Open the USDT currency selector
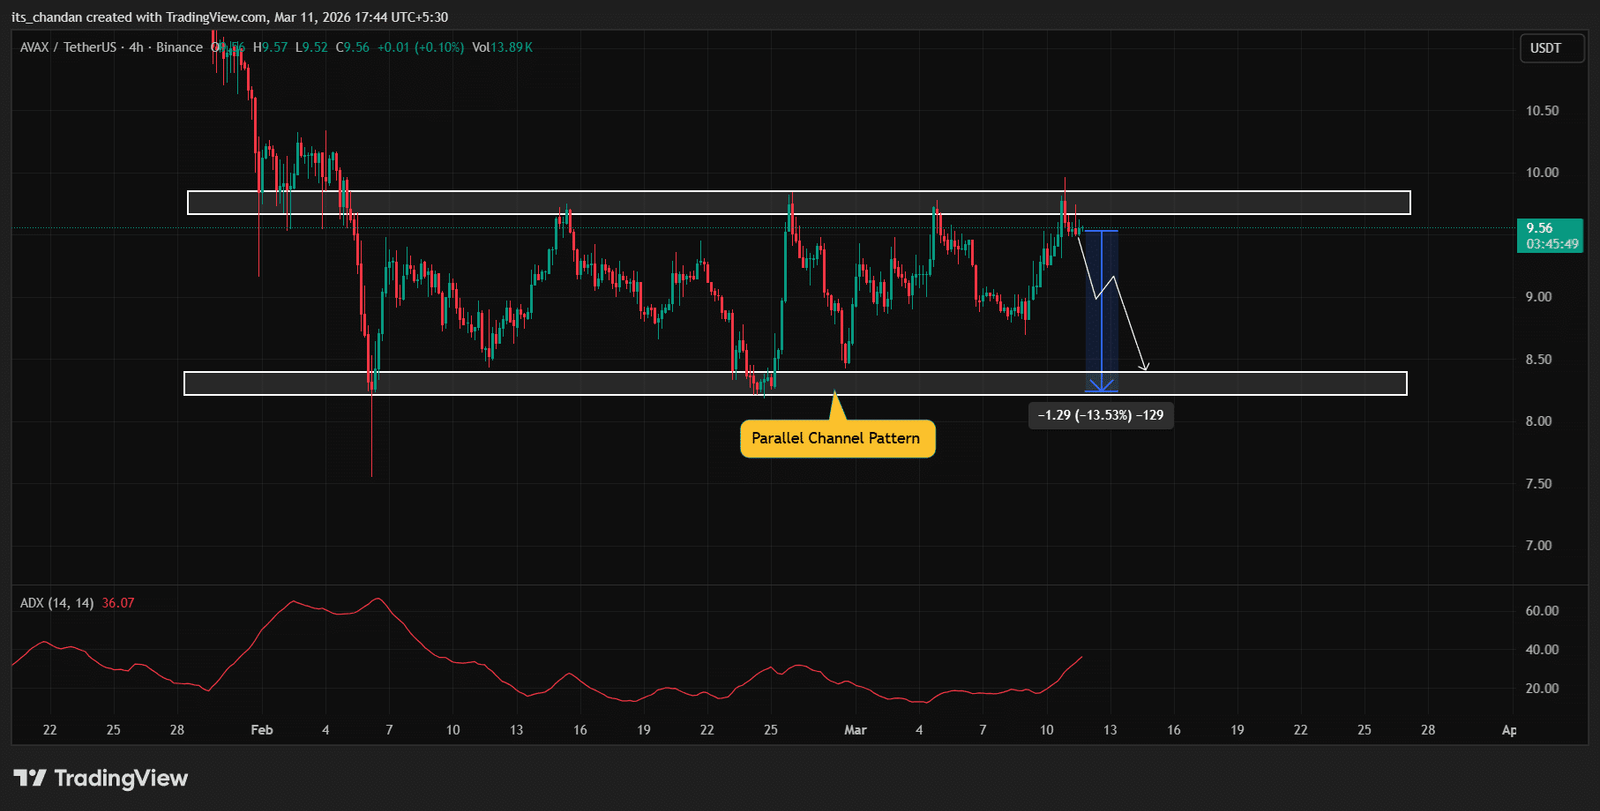 tap(1551, 48)
